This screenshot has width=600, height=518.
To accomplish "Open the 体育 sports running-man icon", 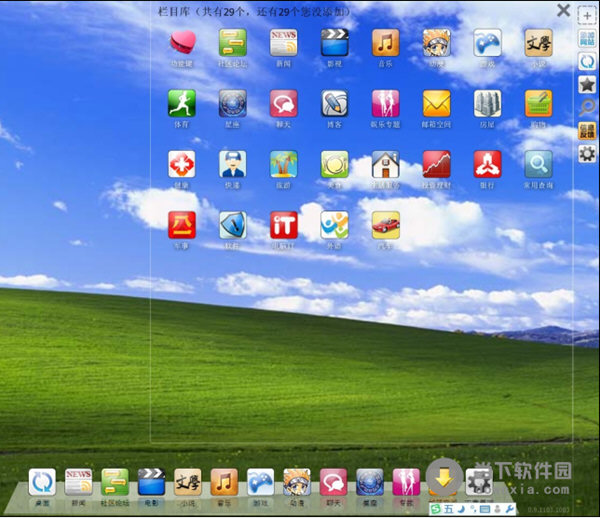I will (182, 103).
